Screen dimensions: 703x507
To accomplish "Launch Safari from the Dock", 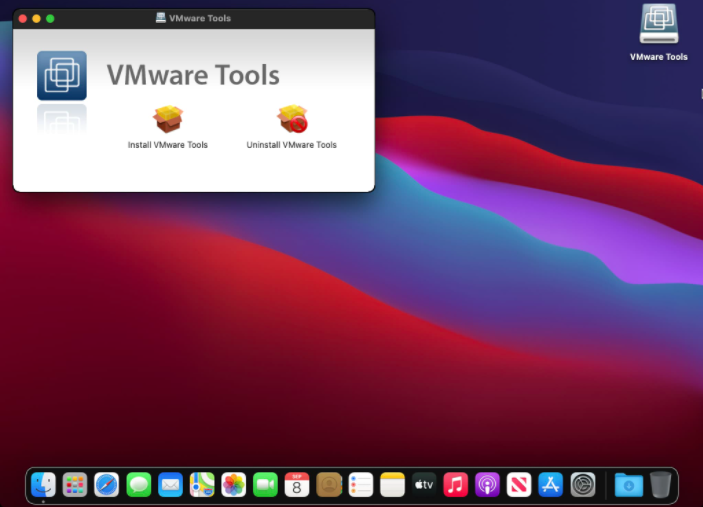I will [x=107, y=485].
